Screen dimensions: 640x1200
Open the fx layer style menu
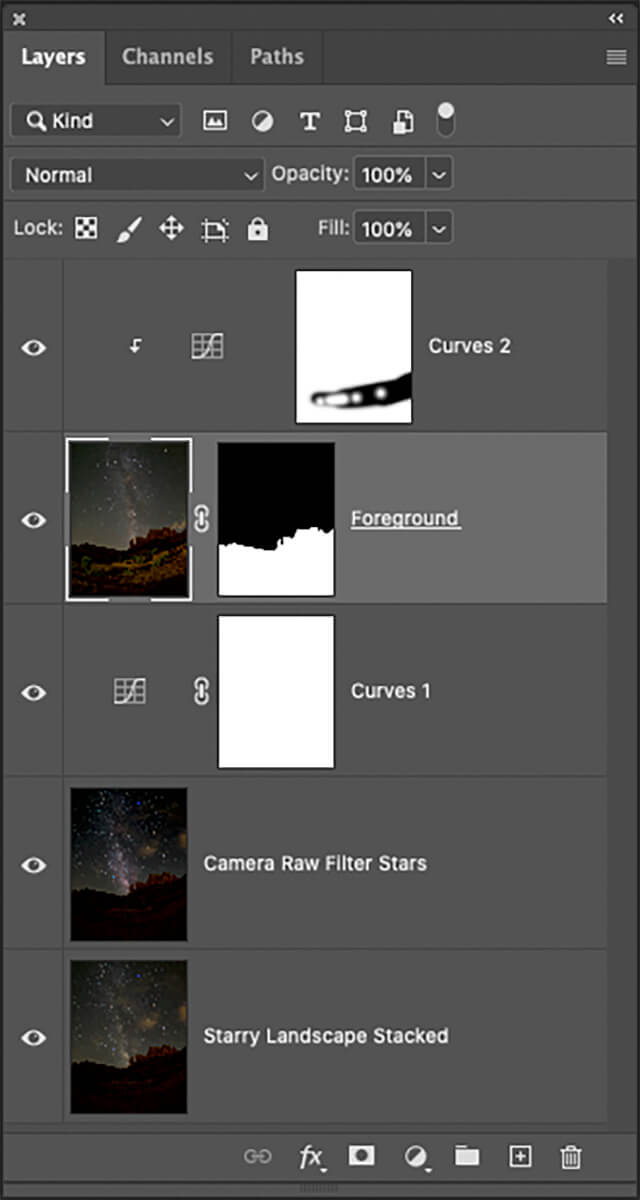pyautogui.click(x=311, y=1157)
